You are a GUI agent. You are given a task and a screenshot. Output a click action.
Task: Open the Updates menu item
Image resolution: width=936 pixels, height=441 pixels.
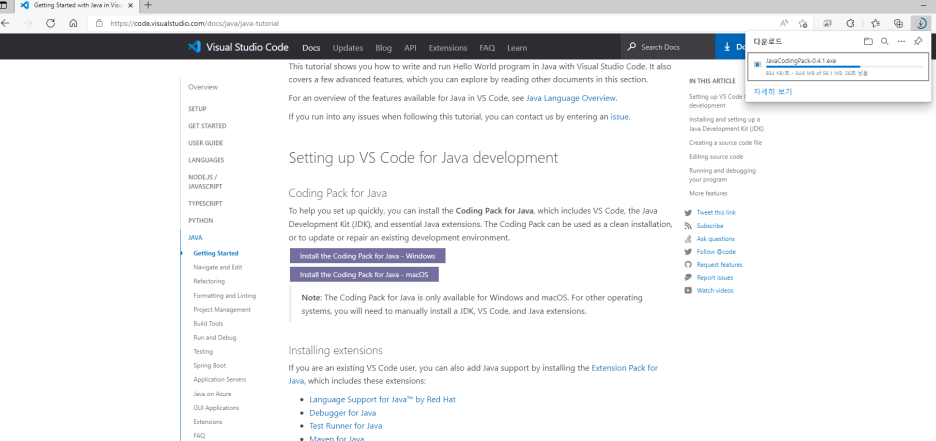tap(348, 48)
